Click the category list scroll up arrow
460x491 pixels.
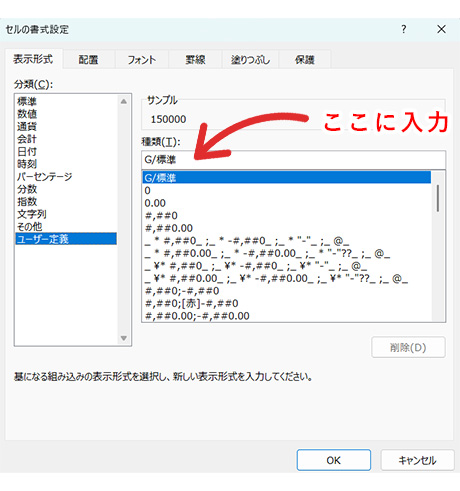pyautogui.click(x=124, y=101)
